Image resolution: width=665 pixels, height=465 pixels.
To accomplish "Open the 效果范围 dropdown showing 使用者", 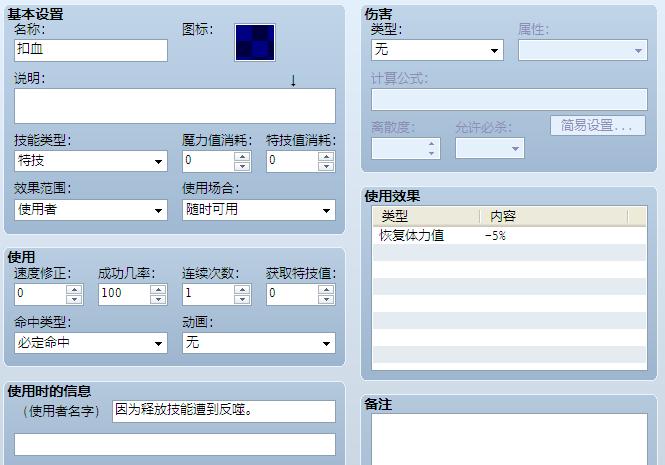I will click(x=91, y=210).
